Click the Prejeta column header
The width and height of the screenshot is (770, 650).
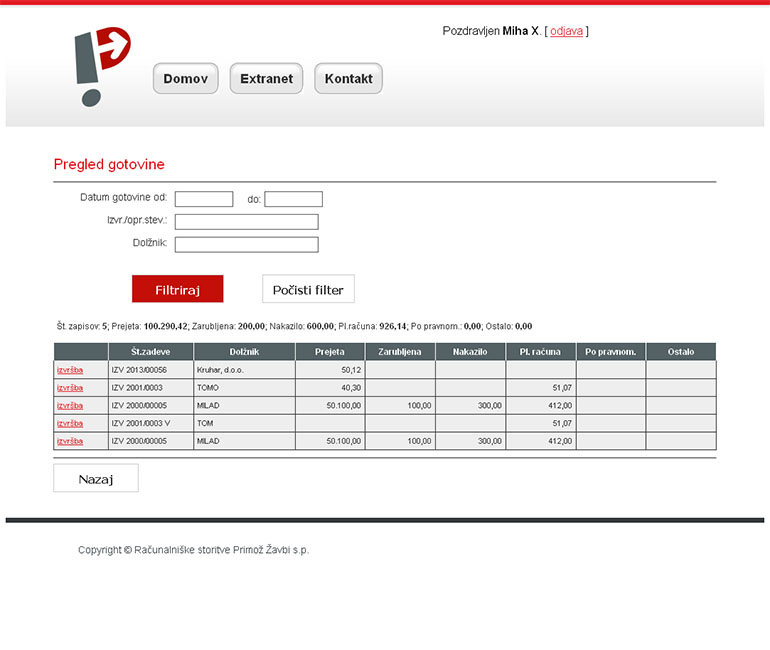tap(330, 352)
